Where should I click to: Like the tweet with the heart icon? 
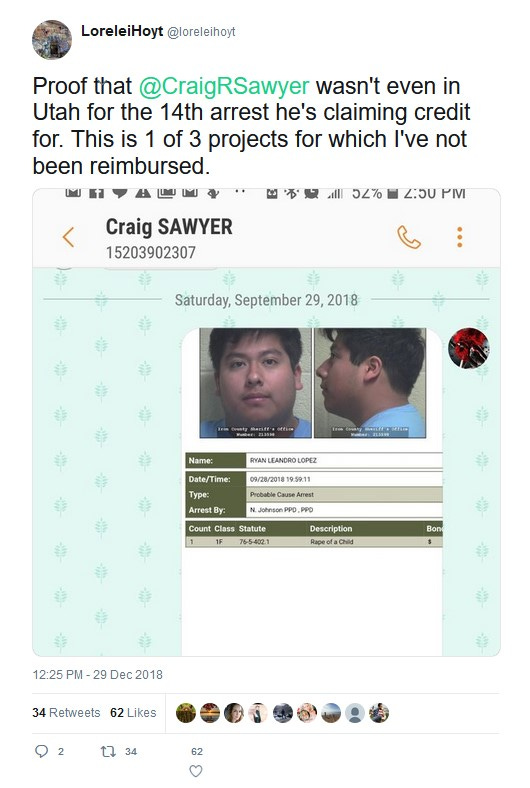196,770
